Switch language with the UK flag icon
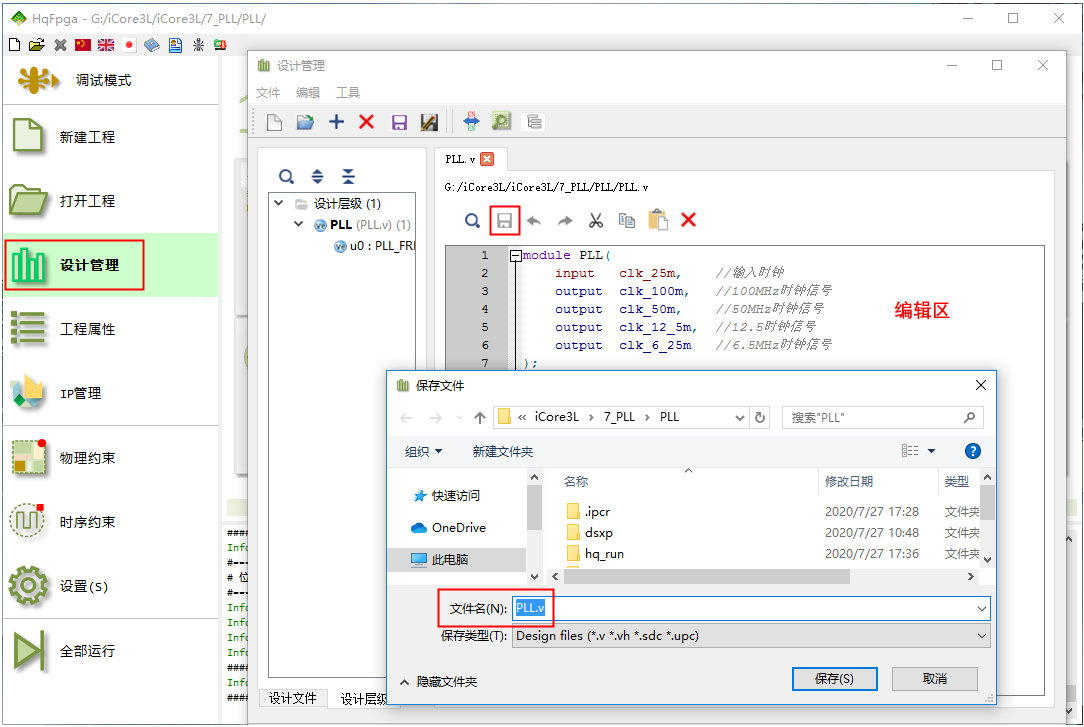The image size is (1084, 727). [106, 45]
